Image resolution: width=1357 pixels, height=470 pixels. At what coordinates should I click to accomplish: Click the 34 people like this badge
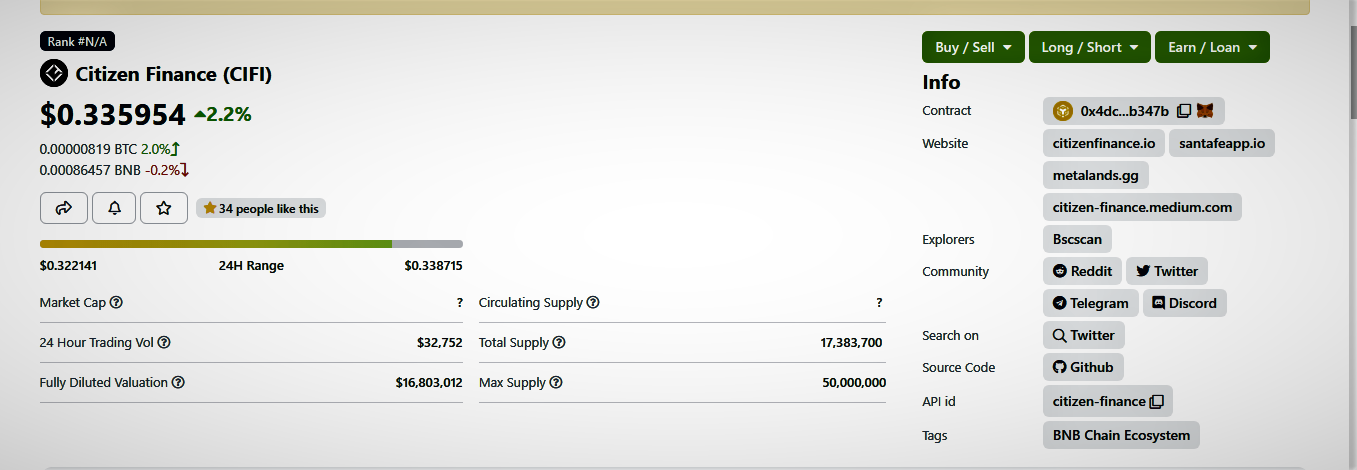(261, 208)
